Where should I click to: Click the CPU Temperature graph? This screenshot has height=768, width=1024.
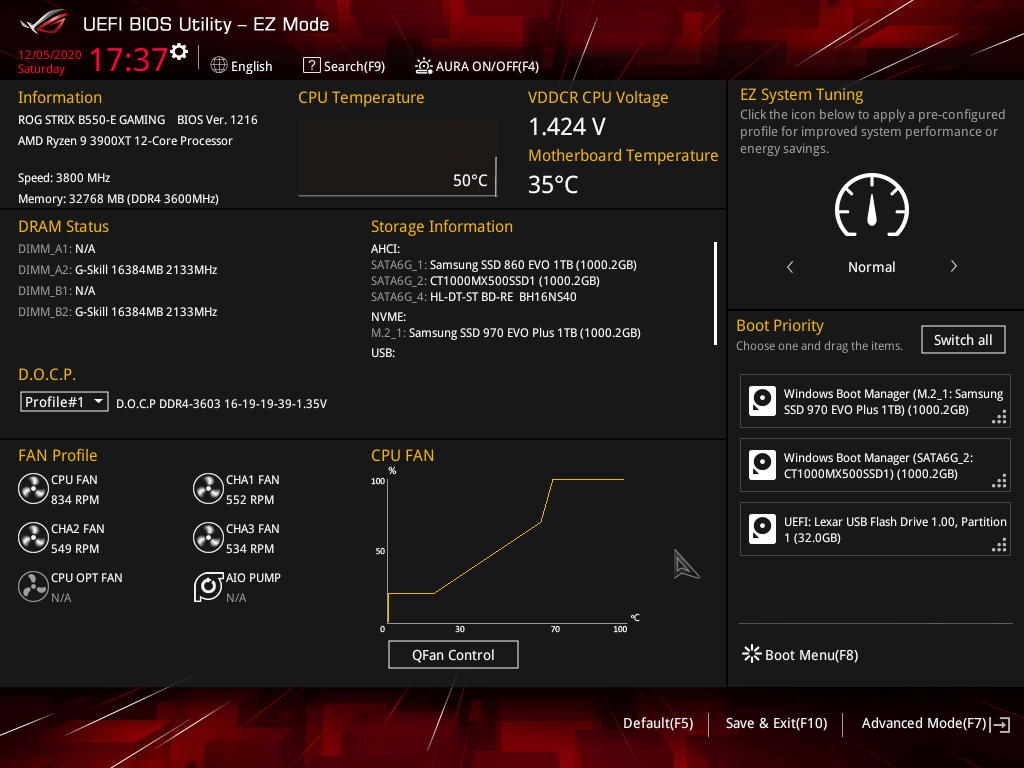click(397, 157)
